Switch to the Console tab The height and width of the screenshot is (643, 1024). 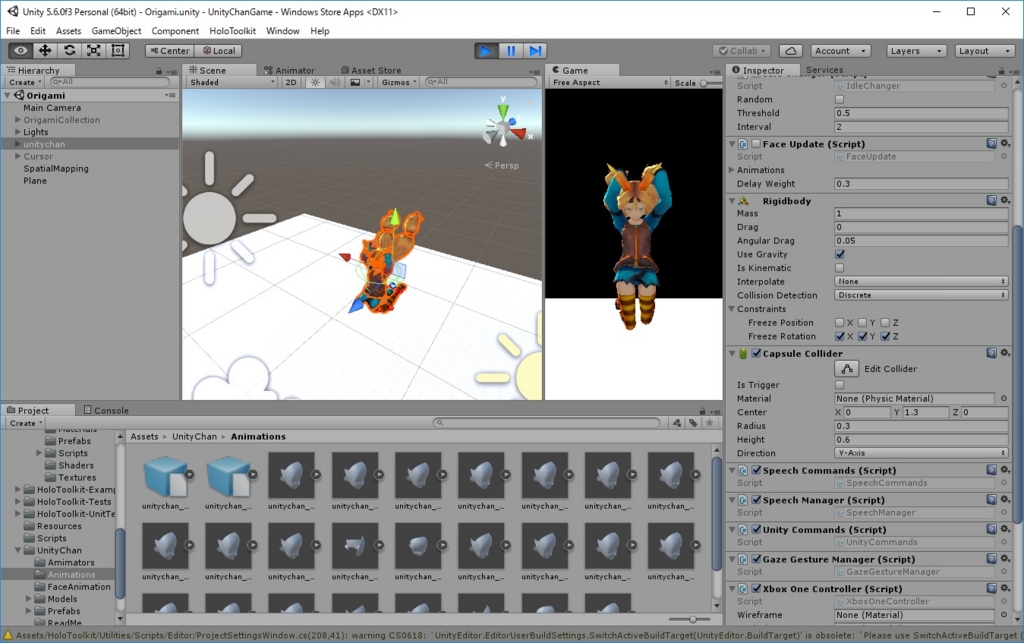coord(106,411)
